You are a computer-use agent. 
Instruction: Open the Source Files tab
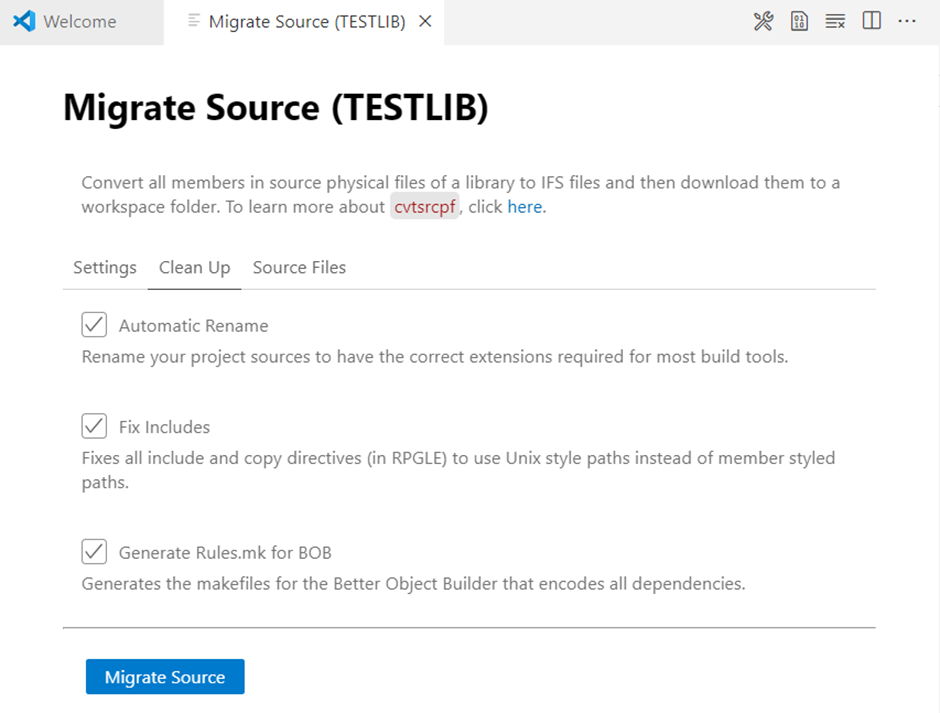[x=299, y=268]
